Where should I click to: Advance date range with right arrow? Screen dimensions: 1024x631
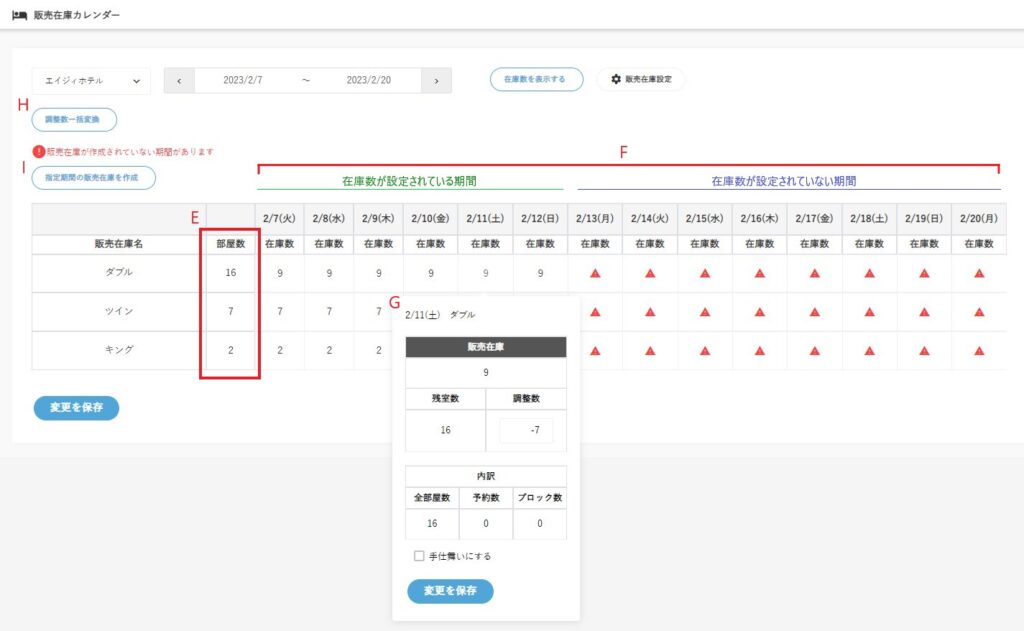pyautogui.click(x=436, y=81)
